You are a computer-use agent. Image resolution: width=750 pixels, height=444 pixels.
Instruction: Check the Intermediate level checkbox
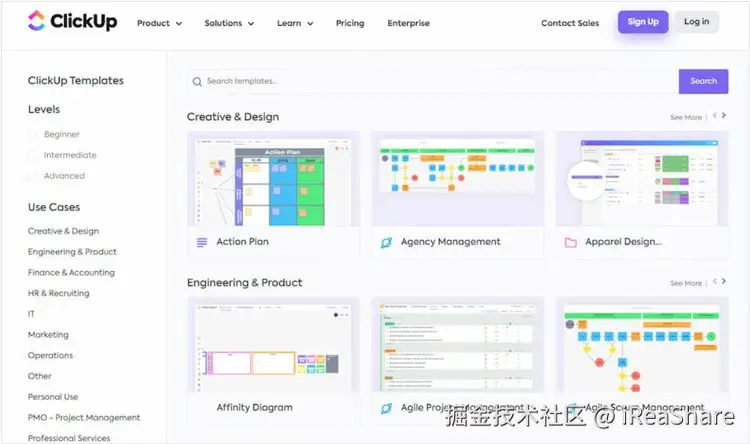33,155
